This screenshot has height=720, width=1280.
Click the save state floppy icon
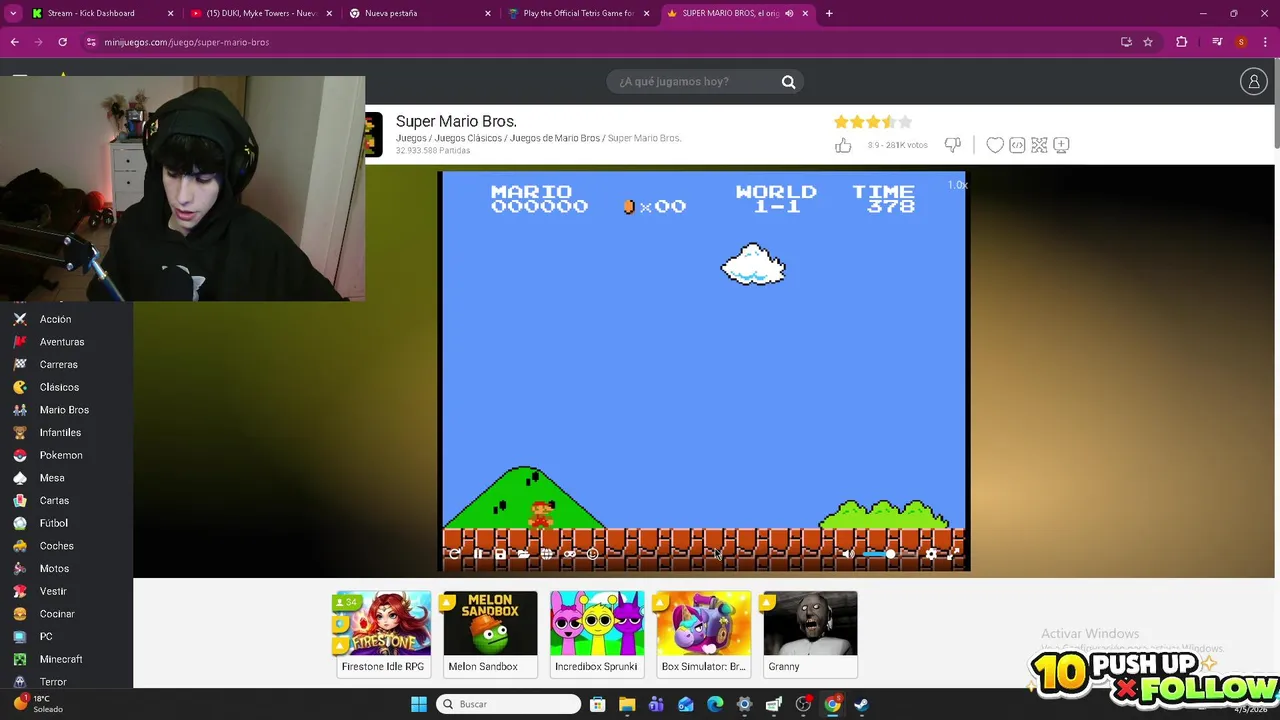pos(500,554)
